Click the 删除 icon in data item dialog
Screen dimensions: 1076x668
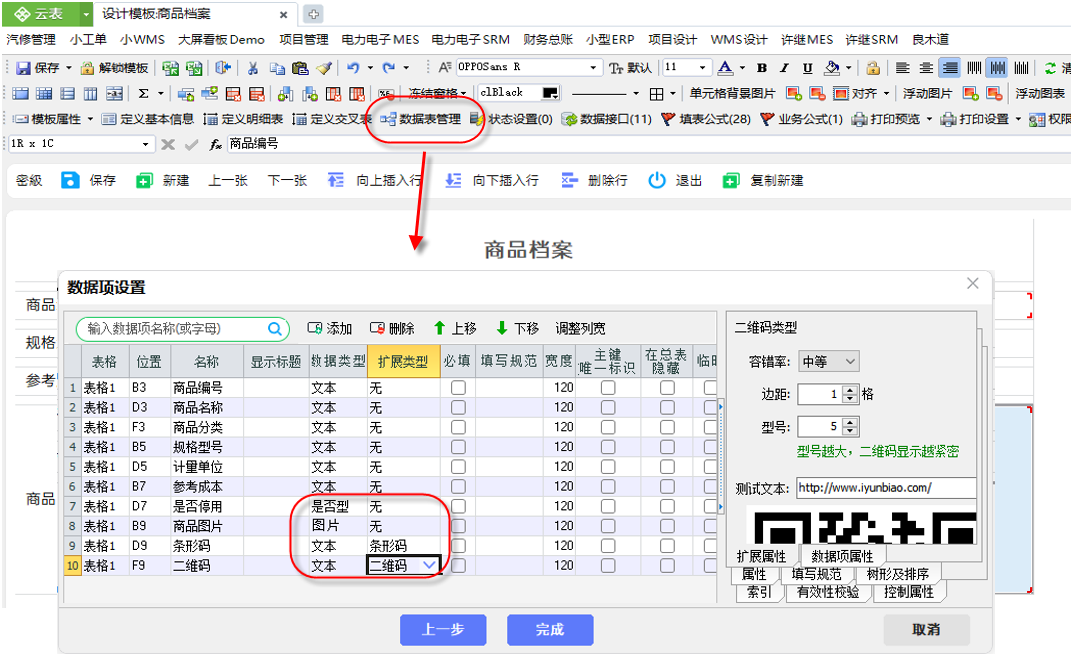[x=377, y=328]
